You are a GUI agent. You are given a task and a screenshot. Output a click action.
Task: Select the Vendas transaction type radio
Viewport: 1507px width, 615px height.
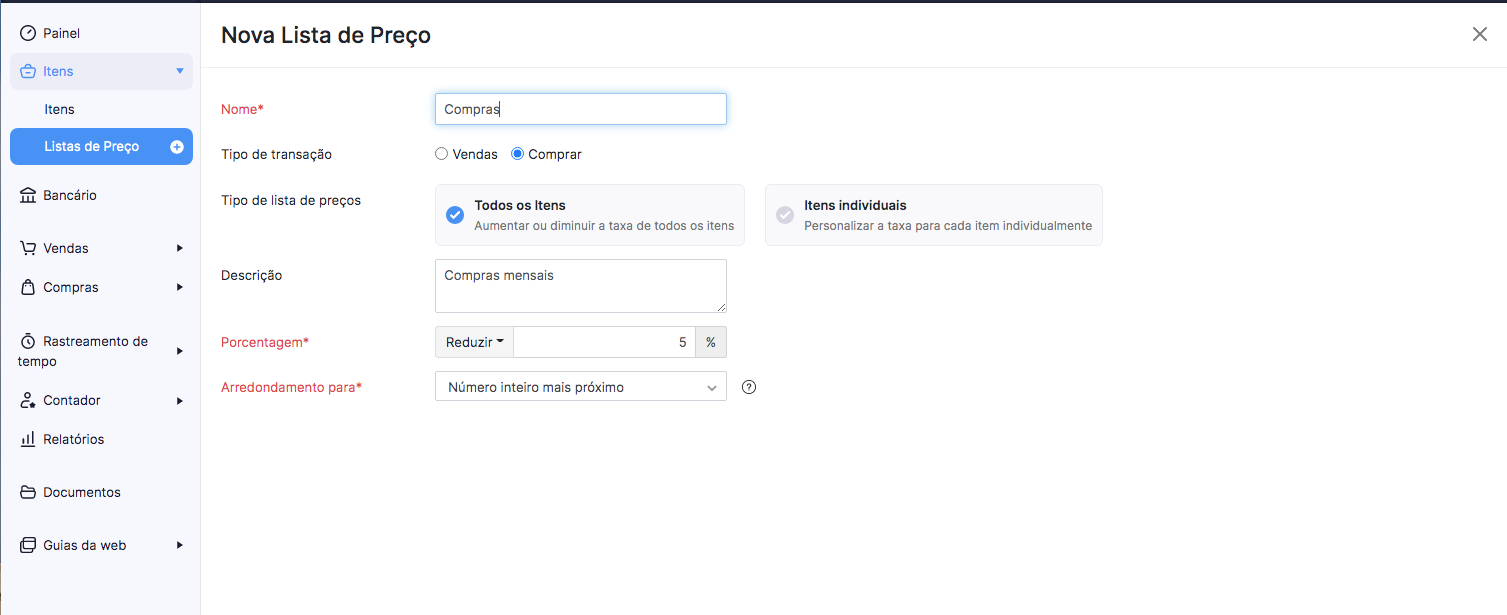(x=441, y=154)
